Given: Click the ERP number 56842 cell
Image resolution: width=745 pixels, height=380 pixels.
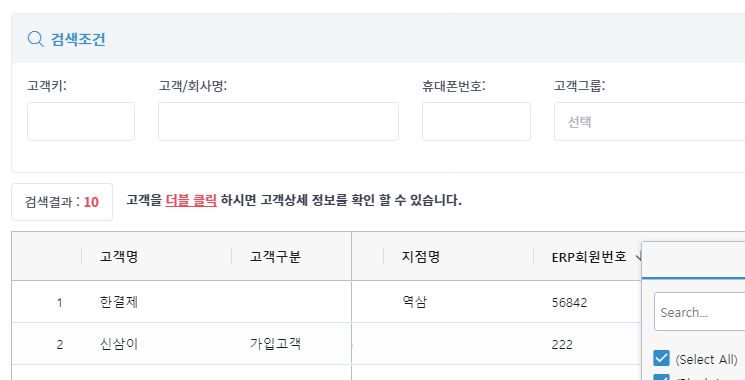Looking at the screenshot, I should [569, 303].
